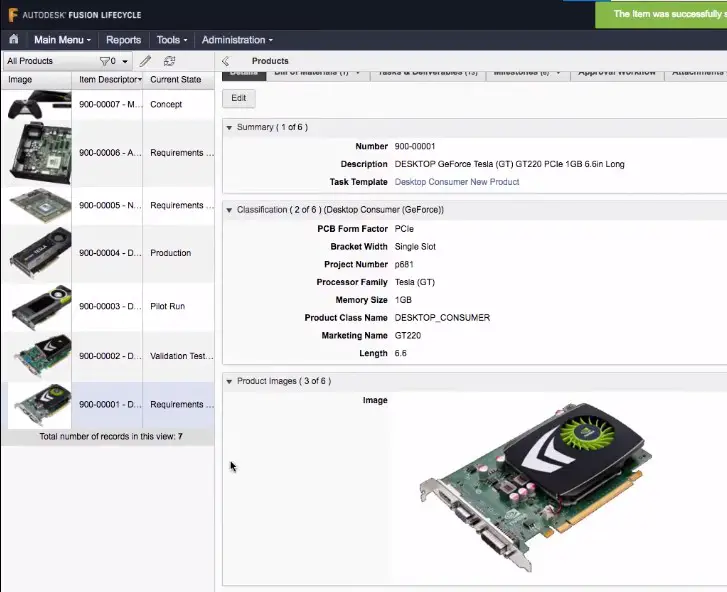
Task: Click the Product Class Name value DESKTOP_CONSUMER
Action: [442, 318]
